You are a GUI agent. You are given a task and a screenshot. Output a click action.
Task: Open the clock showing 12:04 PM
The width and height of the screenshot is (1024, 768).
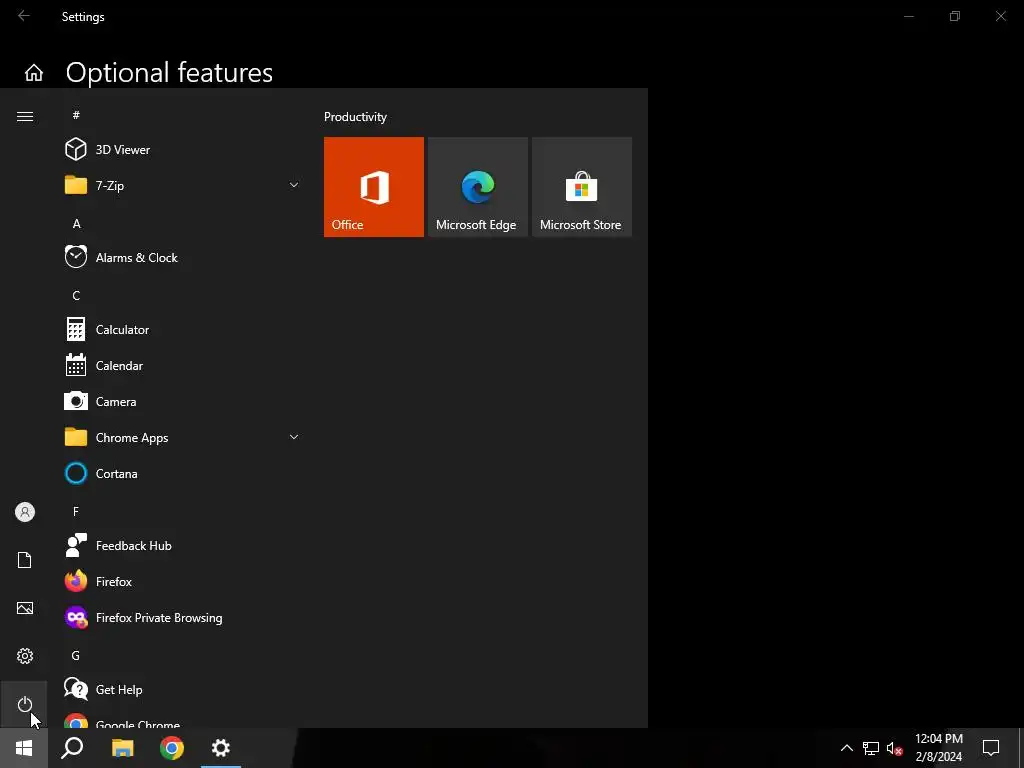[x=938, y=748]
